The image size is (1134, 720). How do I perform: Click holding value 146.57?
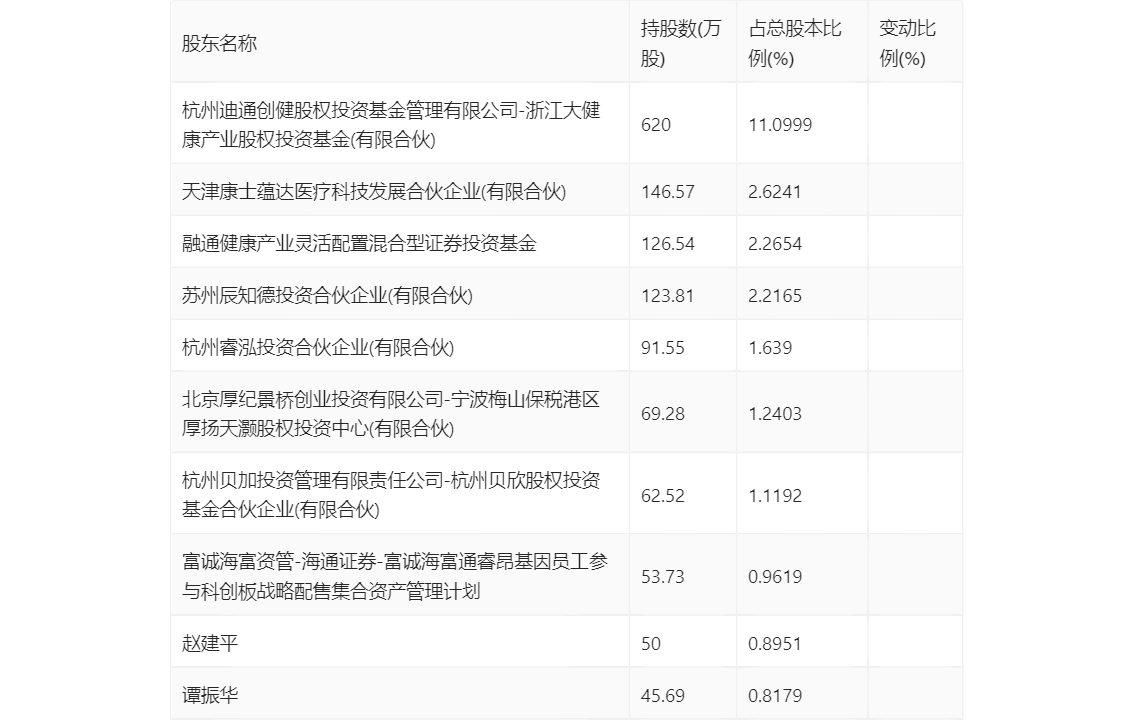[668, 192]
